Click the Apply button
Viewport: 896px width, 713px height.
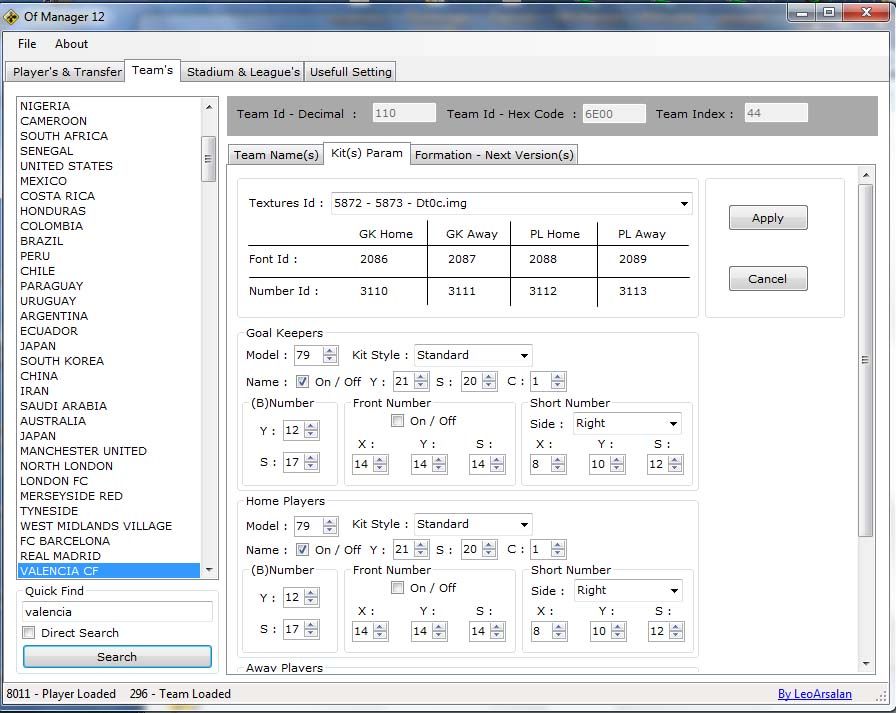tap(767, 218)
